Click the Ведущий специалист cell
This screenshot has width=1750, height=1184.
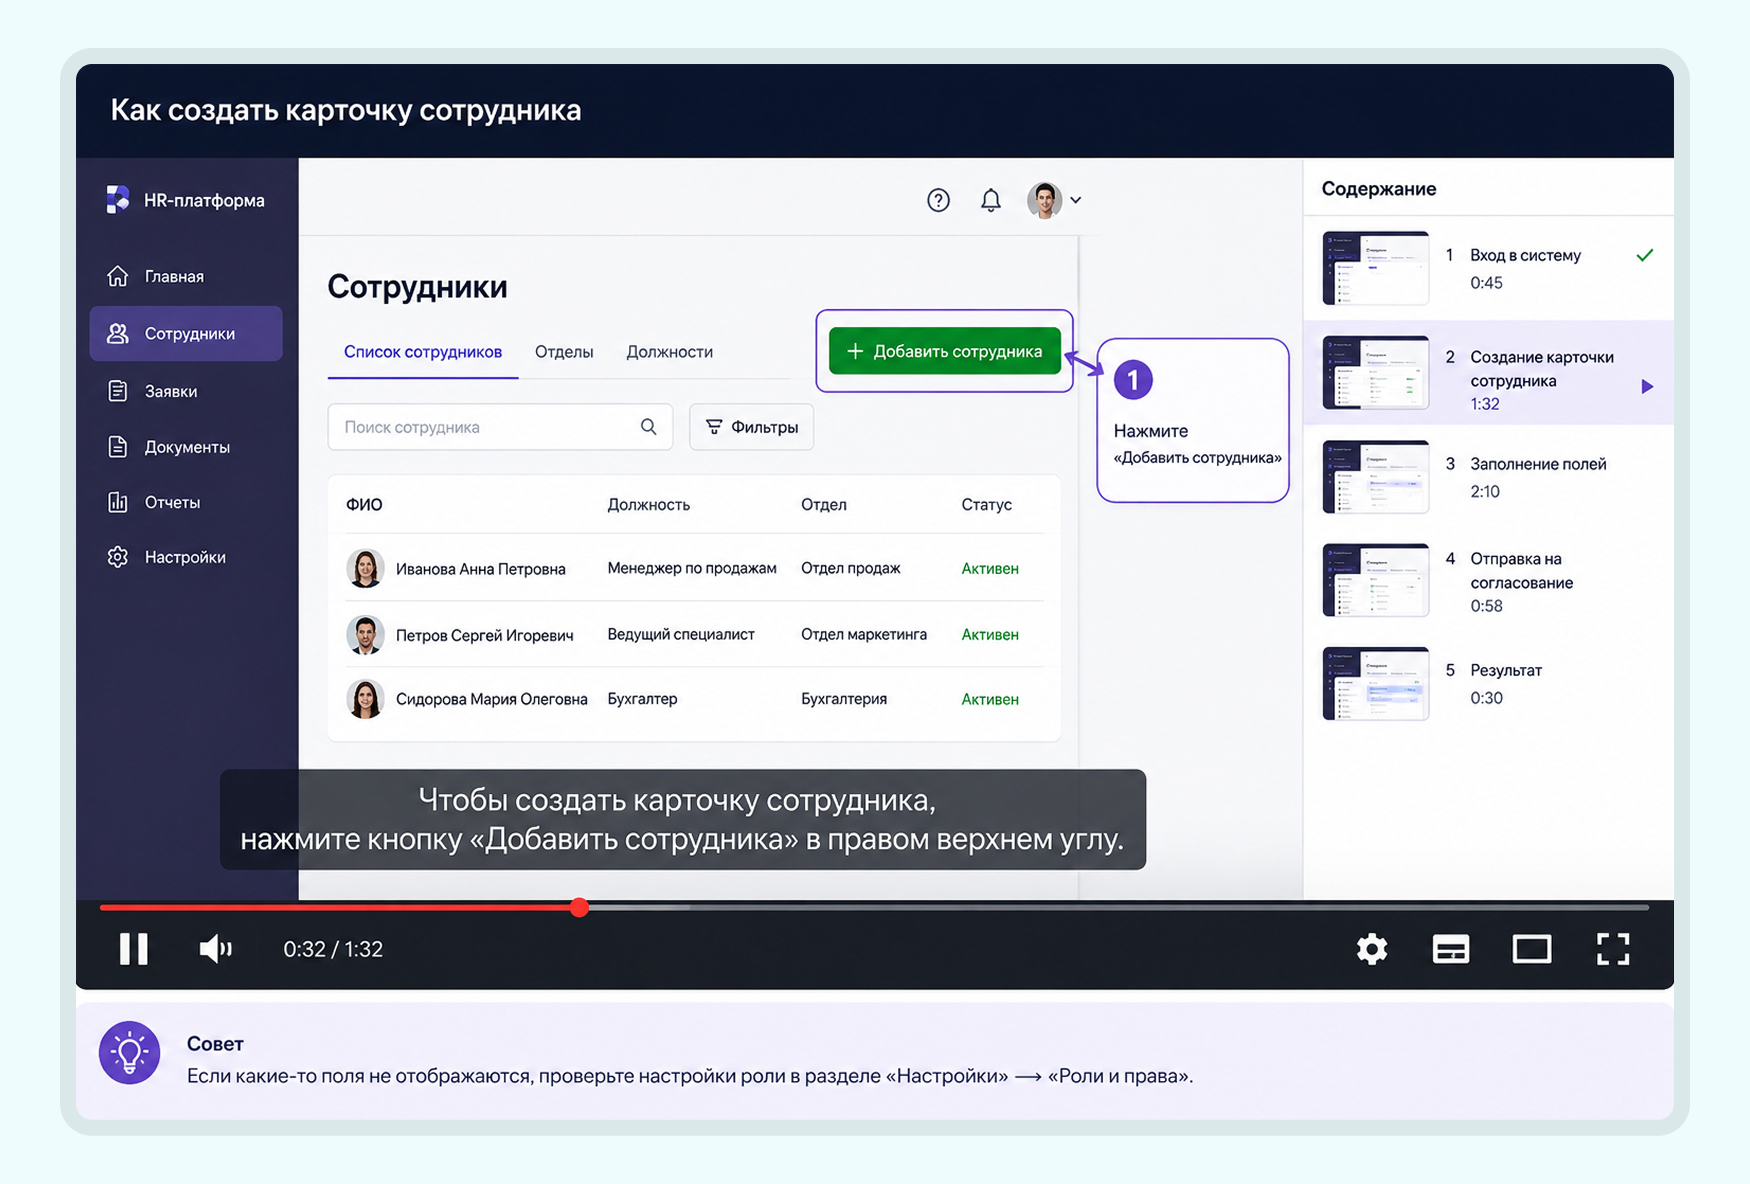point(680,634)
